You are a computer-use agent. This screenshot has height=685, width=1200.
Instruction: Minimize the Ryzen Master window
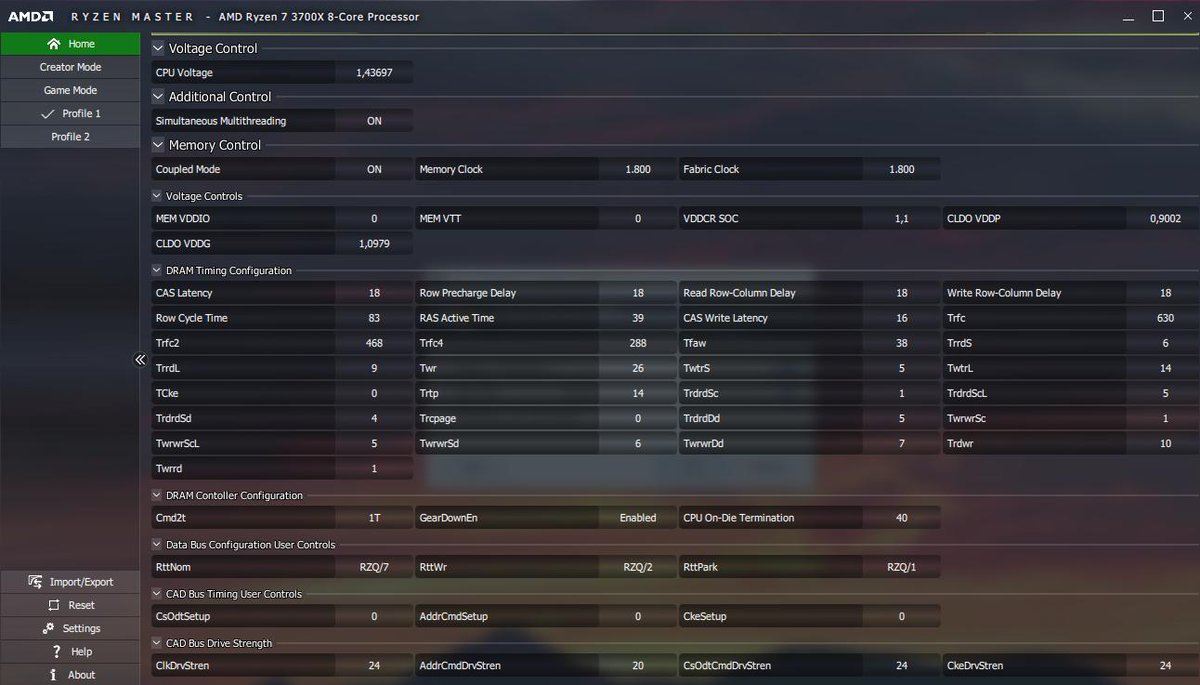tap(1129, 17)
